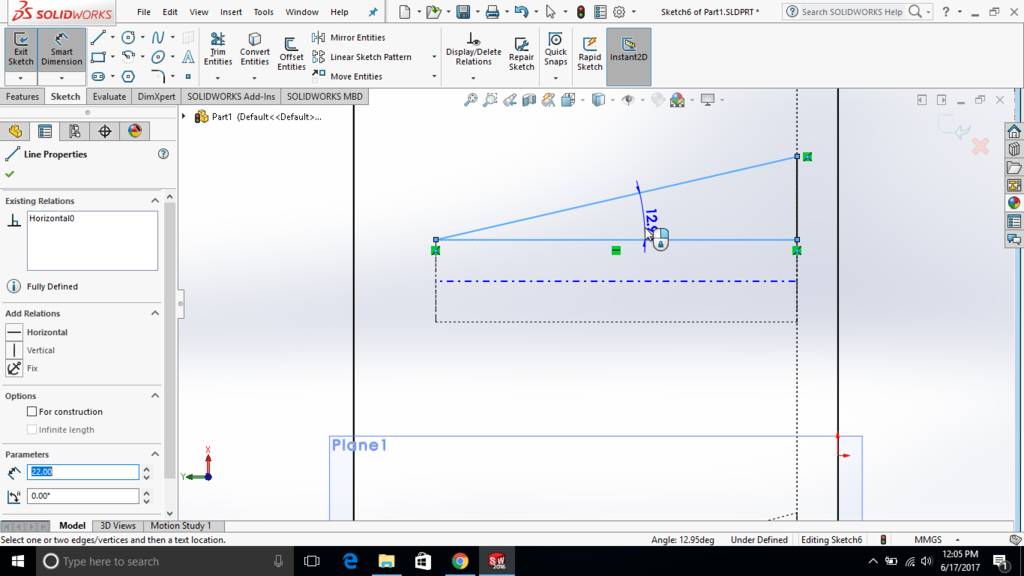Open the DimXpertManager tab
Image resolution: width=1024 pixels, height=576 pixels.
click(104, 131)
